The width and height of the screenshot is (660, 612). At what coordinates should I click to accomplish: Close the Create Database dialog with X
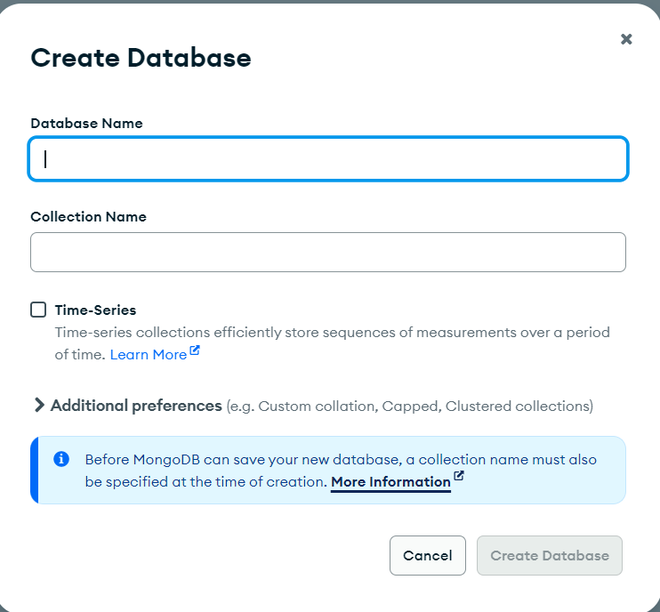(626, 39)
